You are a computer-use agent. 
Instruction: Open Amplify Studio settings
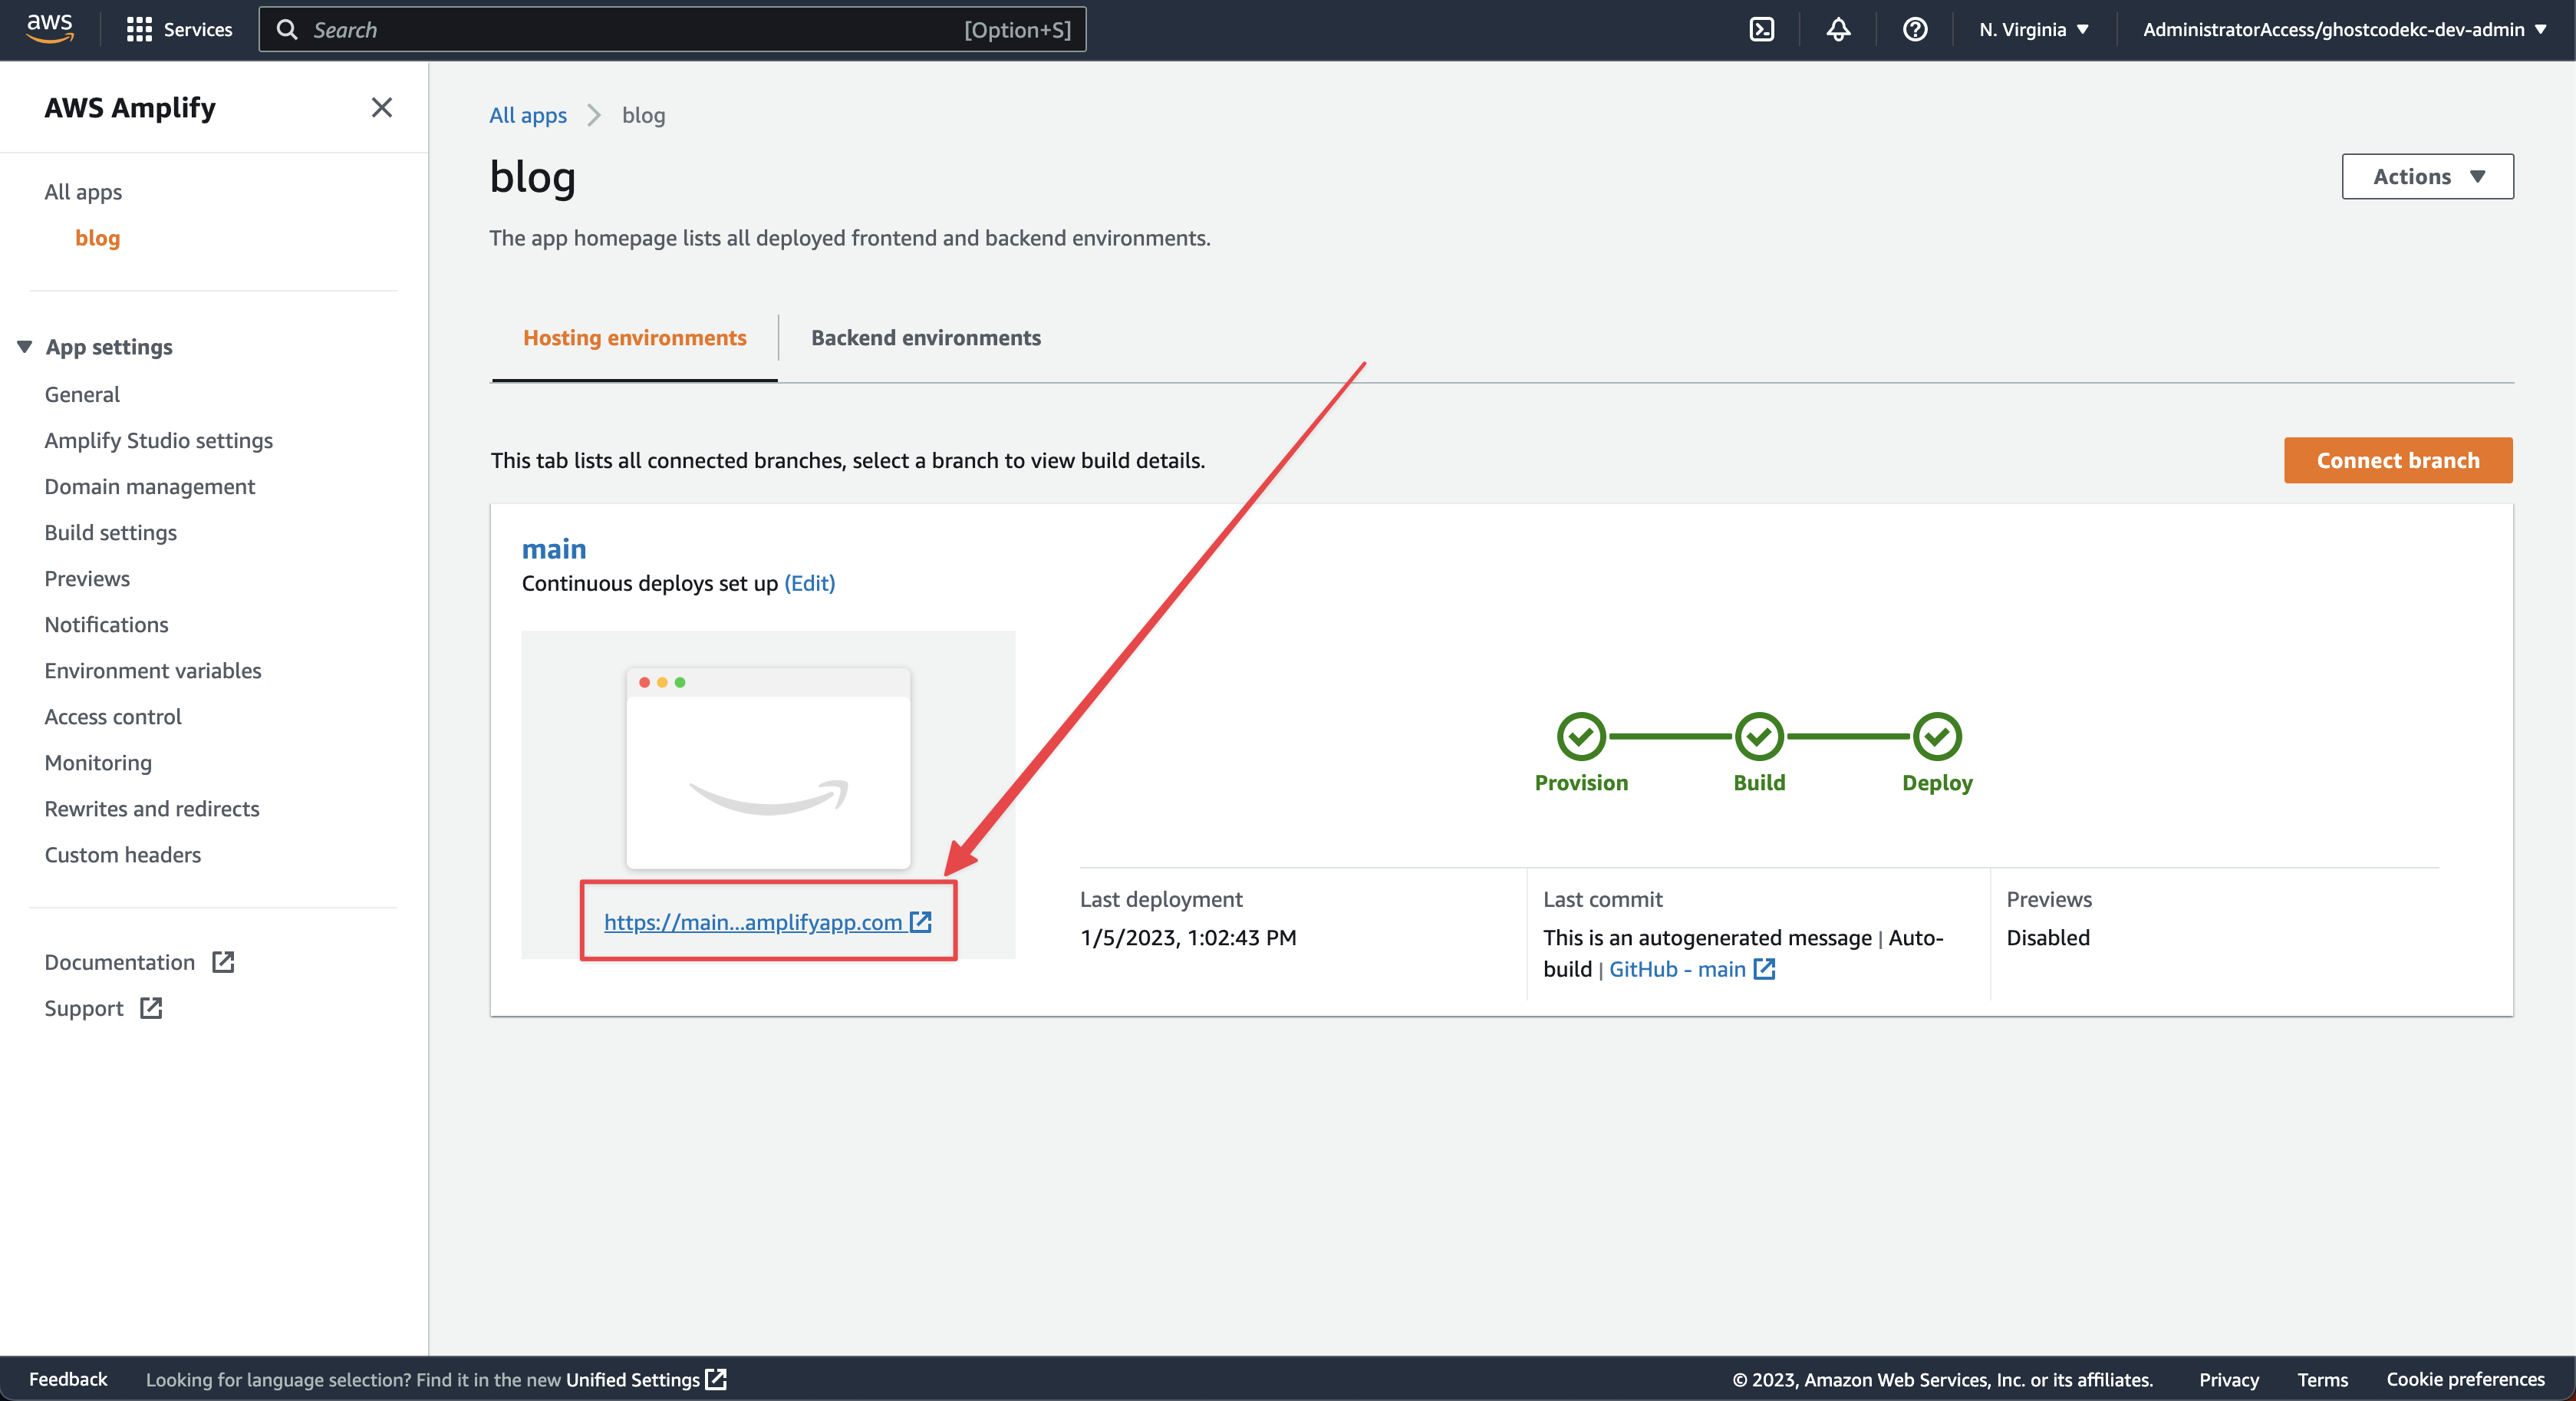coord(159,440)
